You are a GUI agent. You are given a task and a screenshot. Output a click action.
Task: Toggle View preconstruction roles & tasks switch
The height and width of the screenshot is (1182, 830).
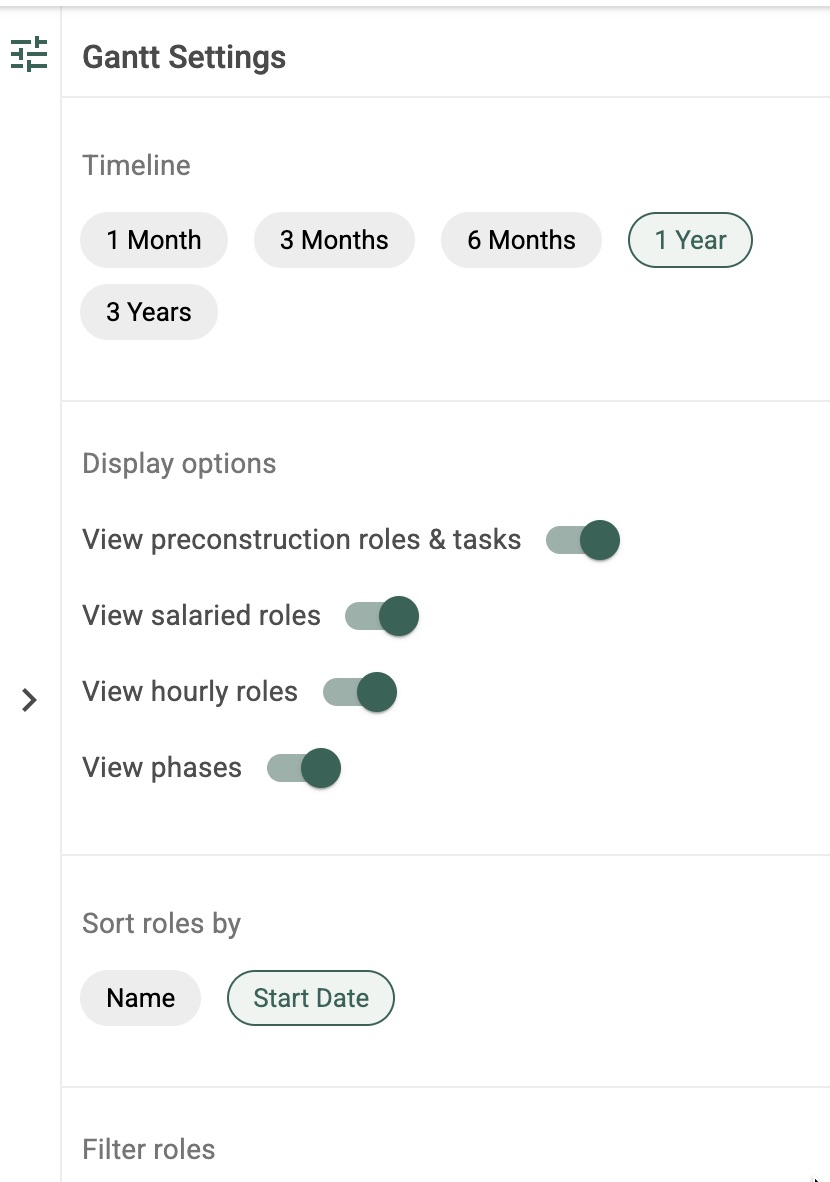pyautogui.click(x=583, y=540)
